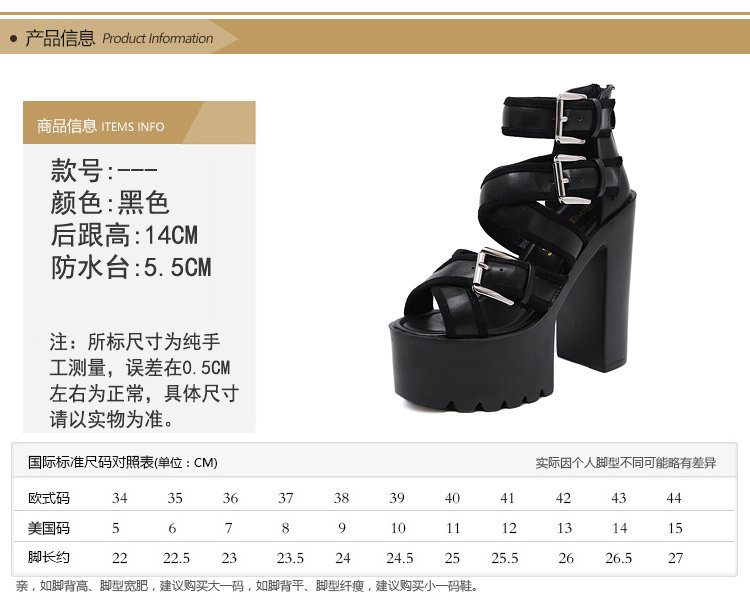750x604 pixels.
Task: Click EU size 35 cell
Action: point(175,498)
